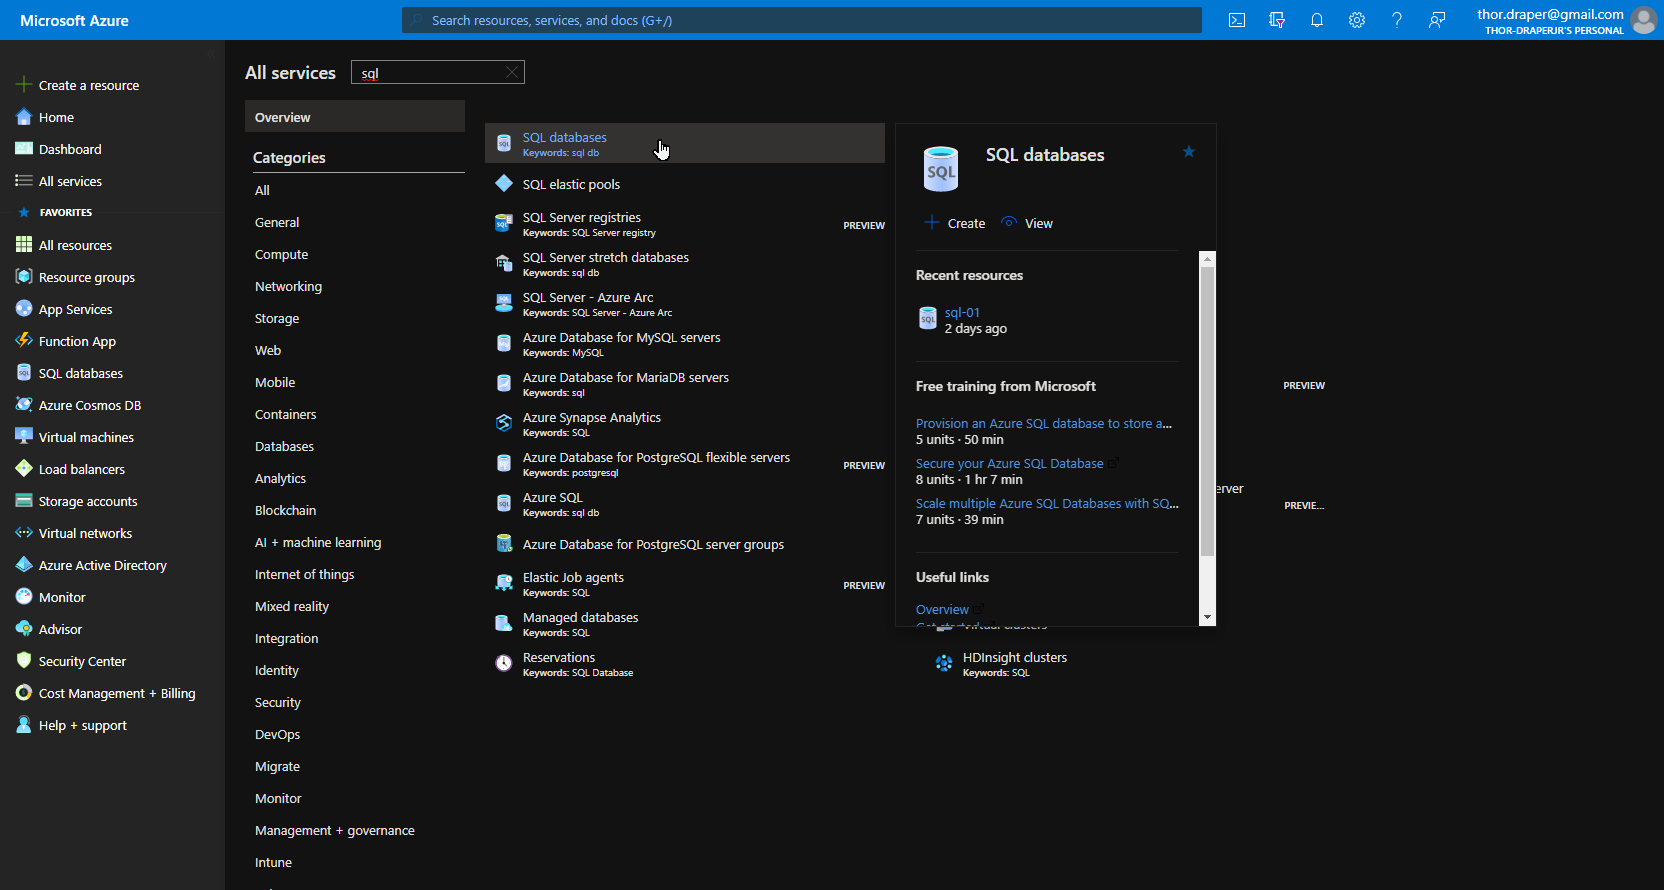Click the SQL elastic pools diamond icon
The height and width of the screenshot is (890, 1664).
(504, 184)
